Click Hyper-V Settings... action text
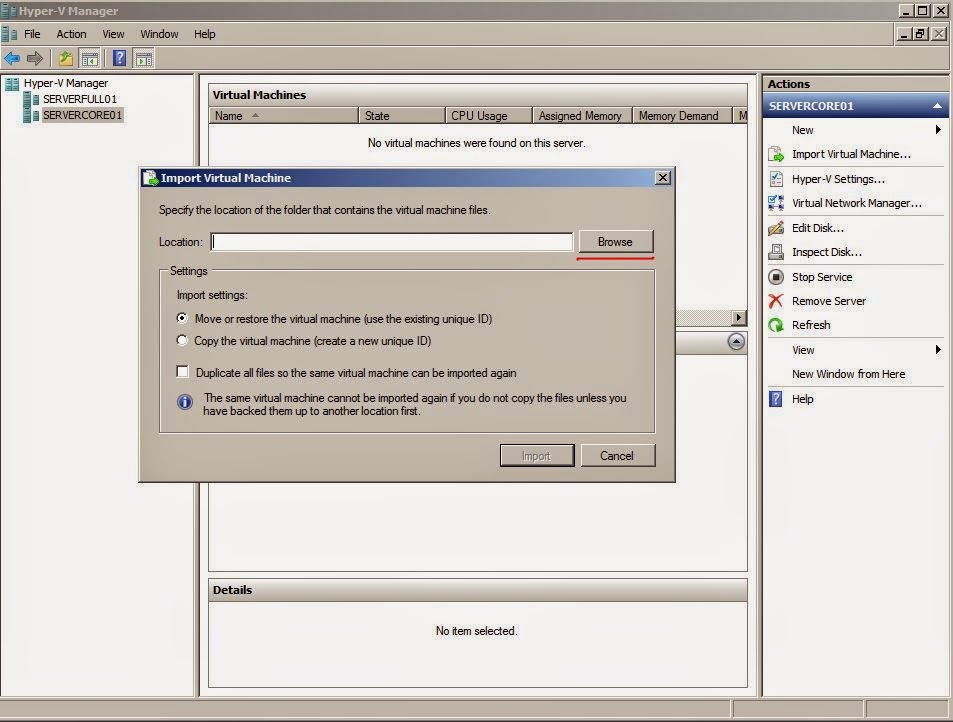953x722 pixels. point(838,179)
